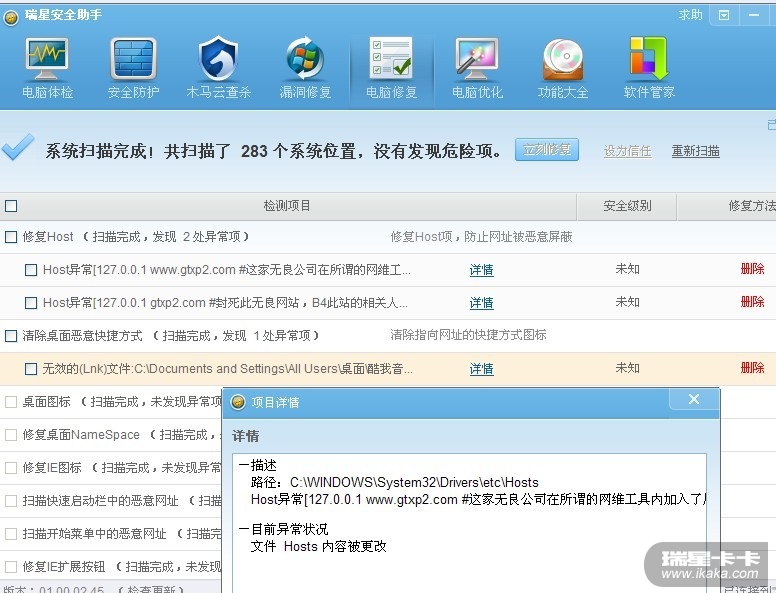Click the 重新扫描 rescan link
Image resolution: width=776 pixels, height=593 pixels.
coord(695,151)
